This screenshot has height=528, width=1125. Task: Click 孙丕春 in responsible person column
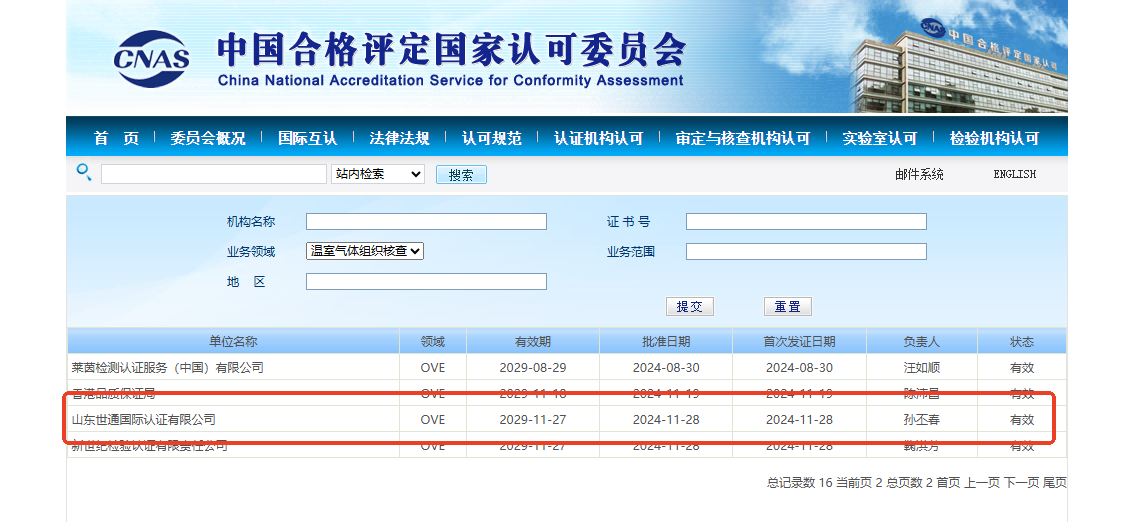click(x=921, y=420)
